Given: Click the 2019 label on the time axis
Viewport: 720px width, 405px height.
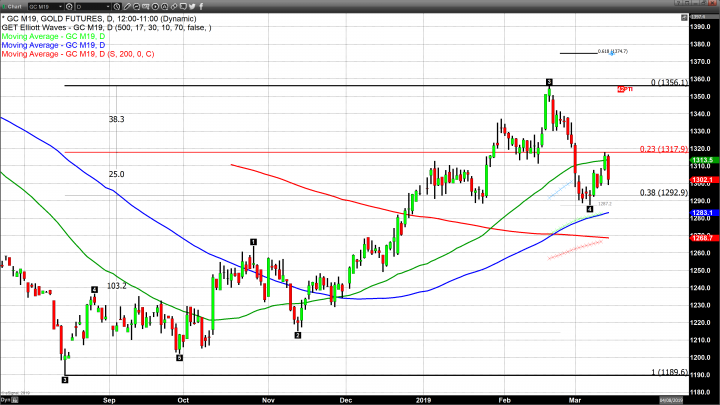Looking at the screenshot, I should pos(423,400).
